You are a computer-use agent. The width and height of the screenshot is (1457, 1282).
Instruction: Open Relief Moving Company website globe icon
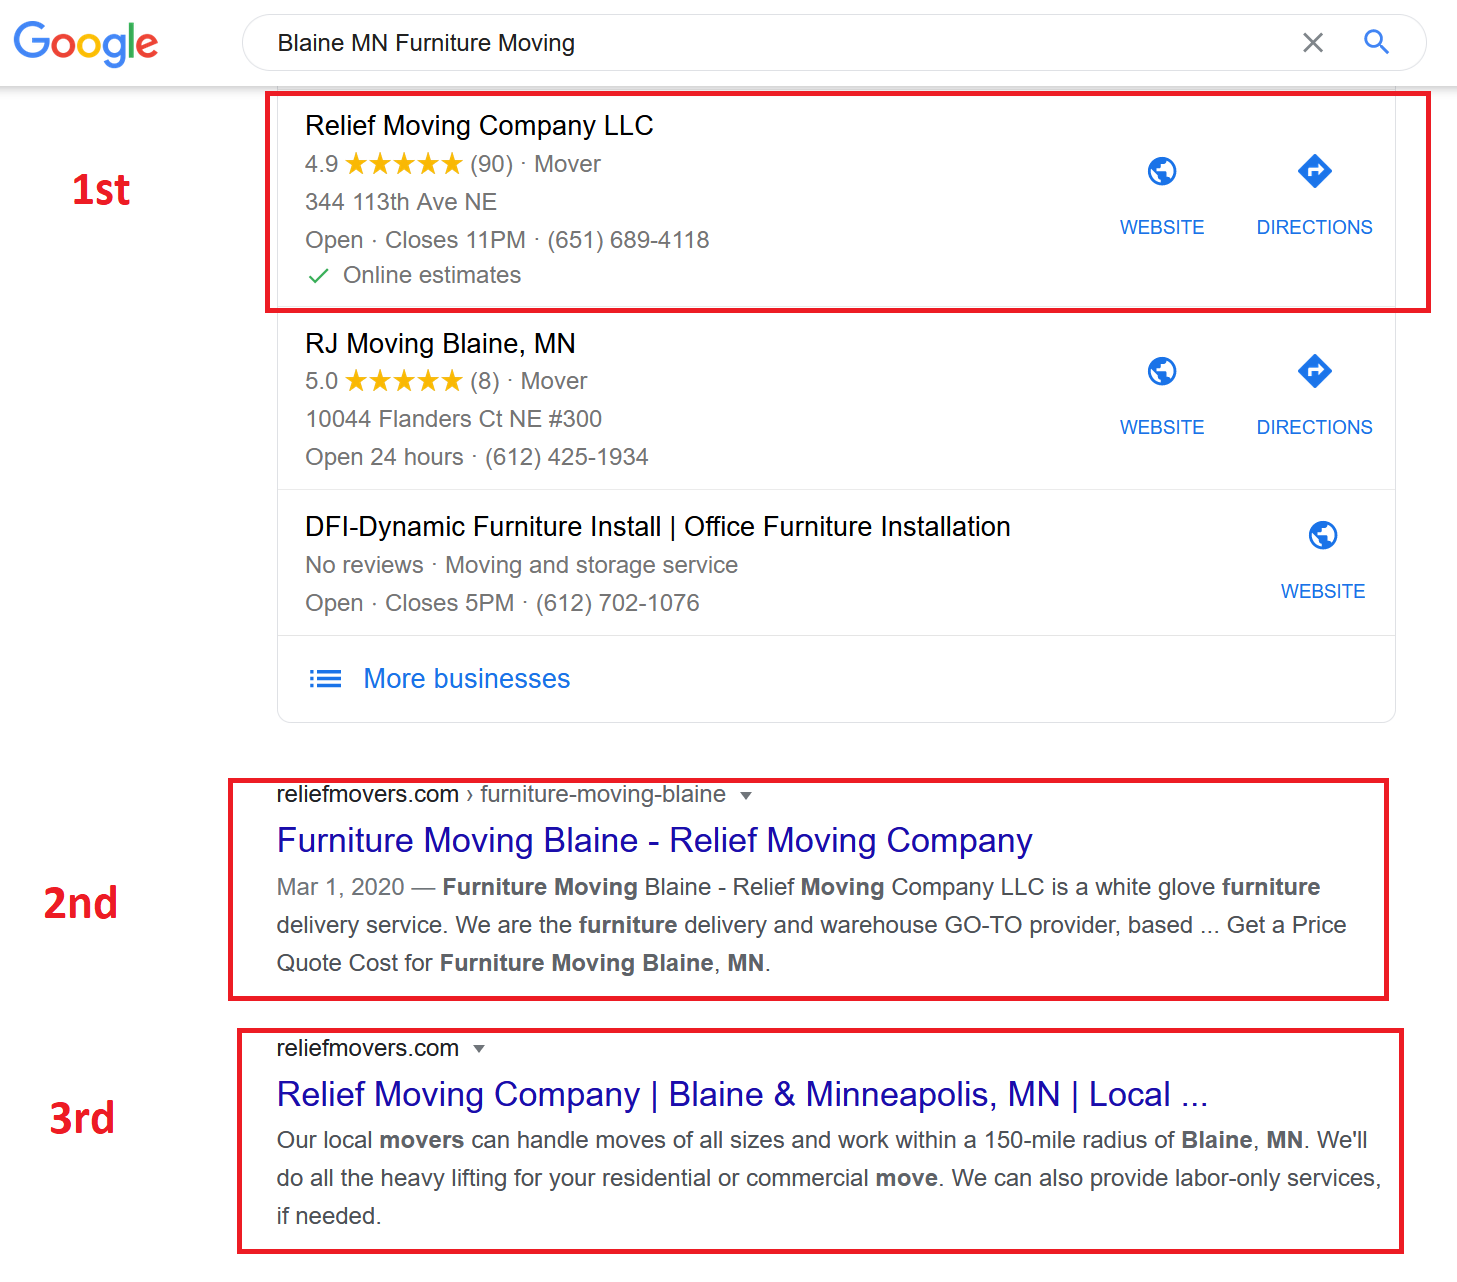[1161, 172]
